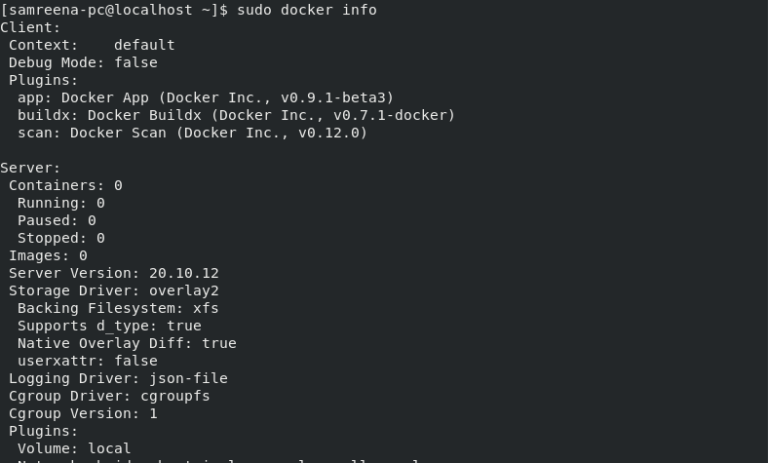Click the Docker Scan plugin line
The height and width of the screenshot is (463, 768).
pos(192,132)
